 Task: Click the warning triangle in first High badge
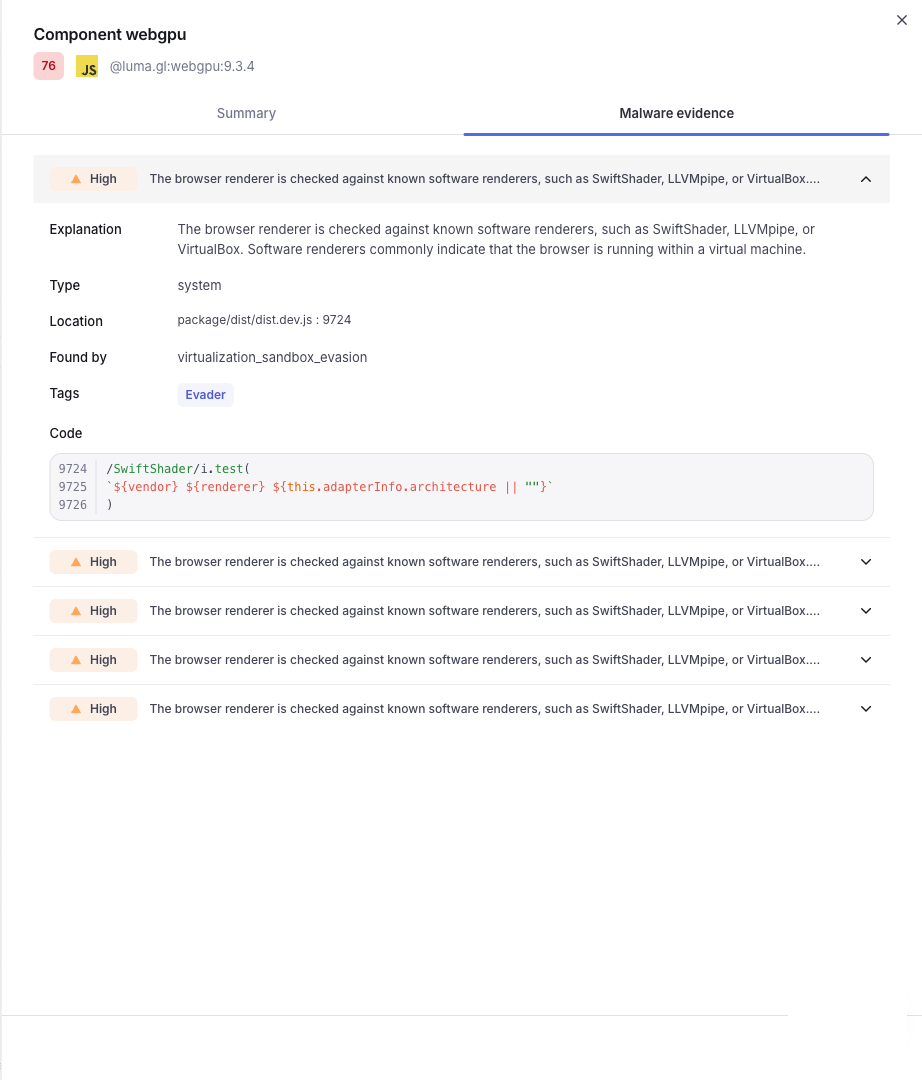tap(76, 179)
